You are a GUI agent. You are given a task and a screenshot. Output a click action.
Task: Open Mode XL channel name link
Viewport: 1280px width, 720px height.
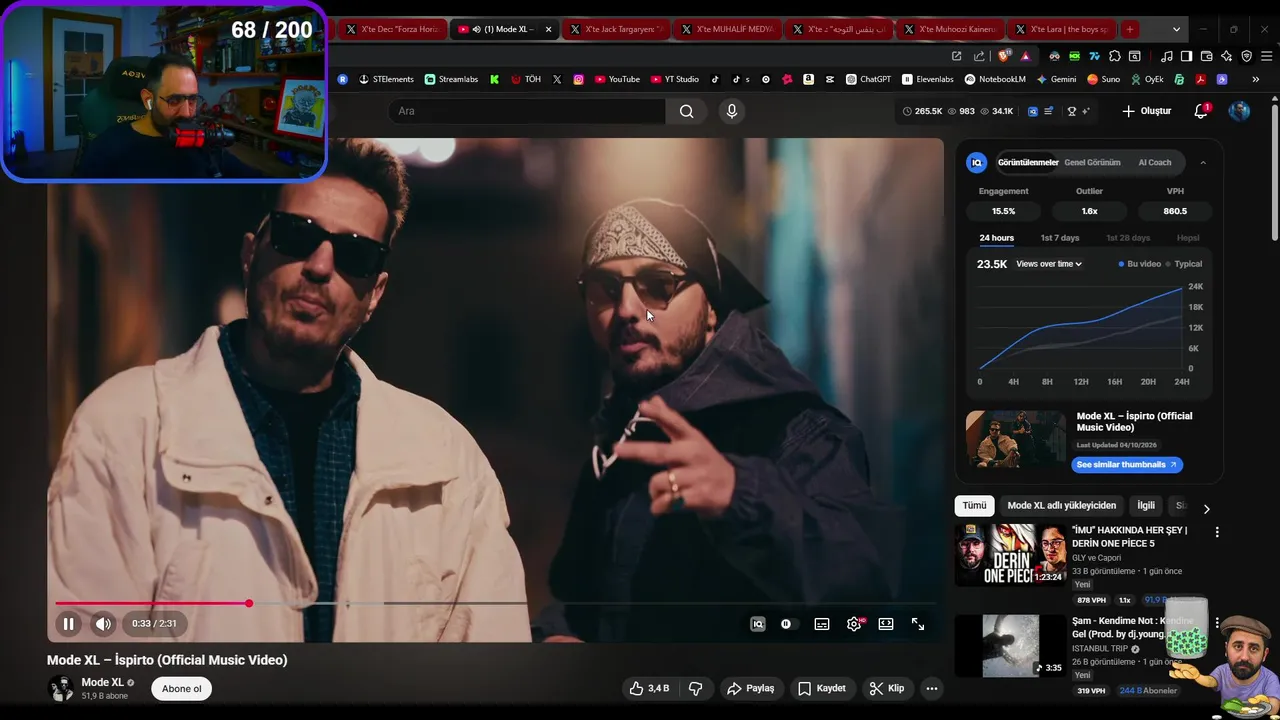pyautogui.click(x=102, y=682)
